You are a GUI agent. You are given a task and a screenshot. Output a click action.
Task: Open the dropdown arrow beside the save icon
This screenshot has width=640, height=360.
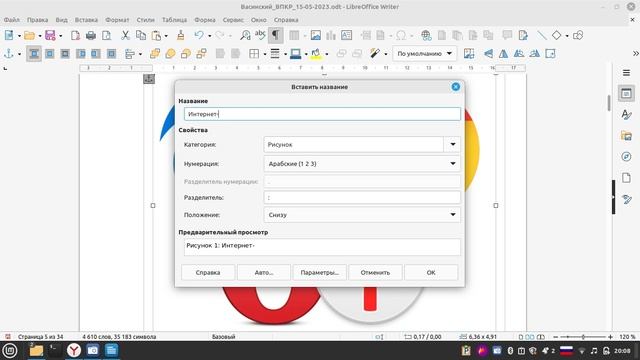[x=60, y=36]
